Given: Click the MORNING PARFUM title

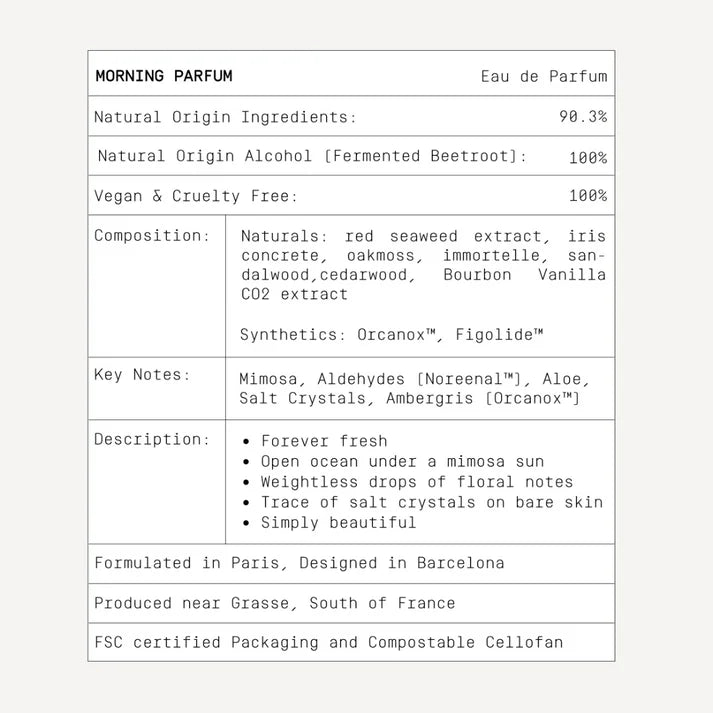Looking at the screenshot, I should (163, 76).
